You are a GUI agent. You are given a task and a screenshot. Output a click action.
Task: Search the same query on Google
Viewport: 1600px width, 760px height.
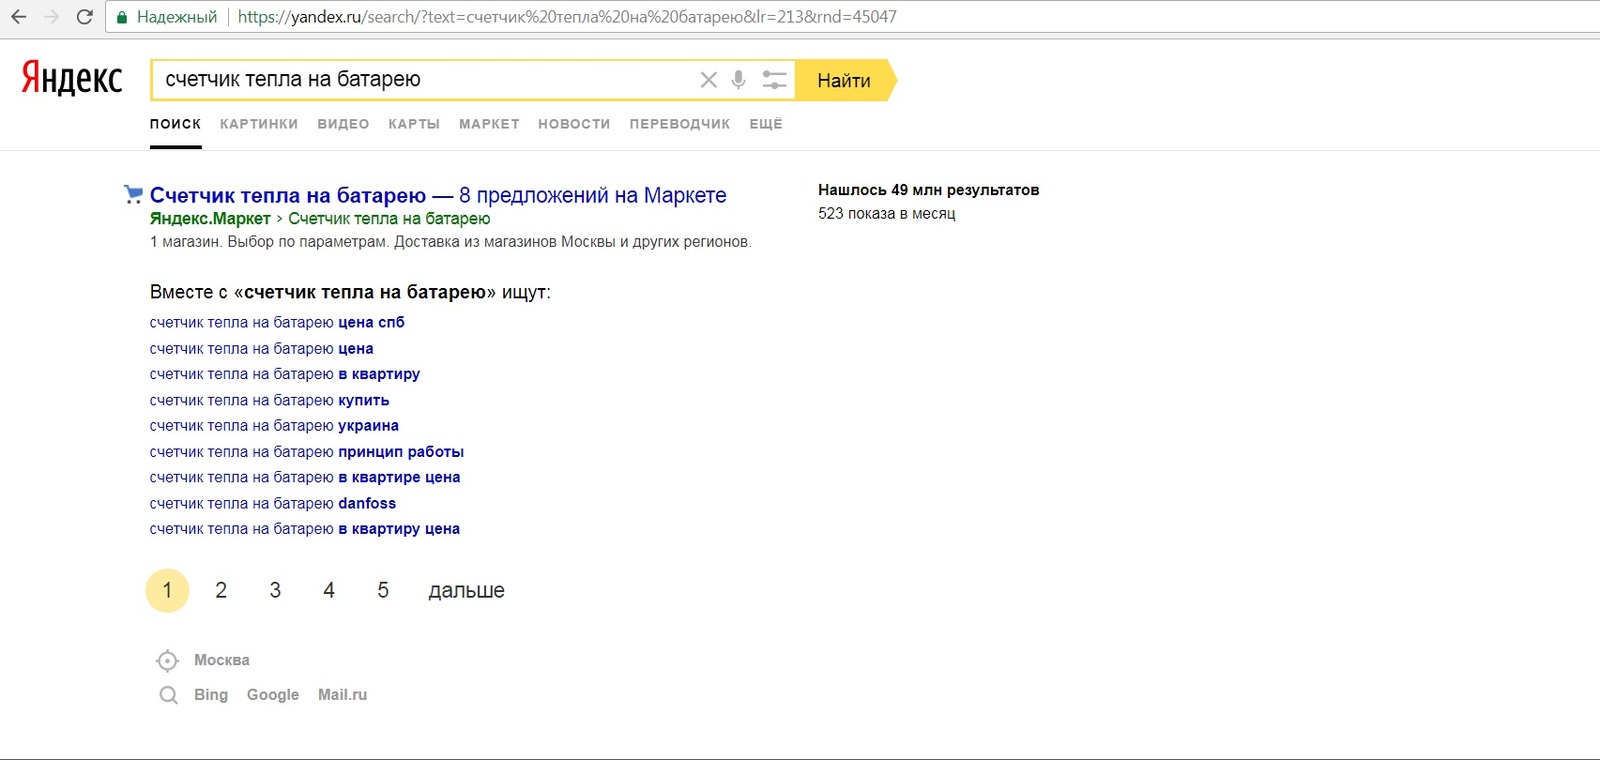point(272,695)
